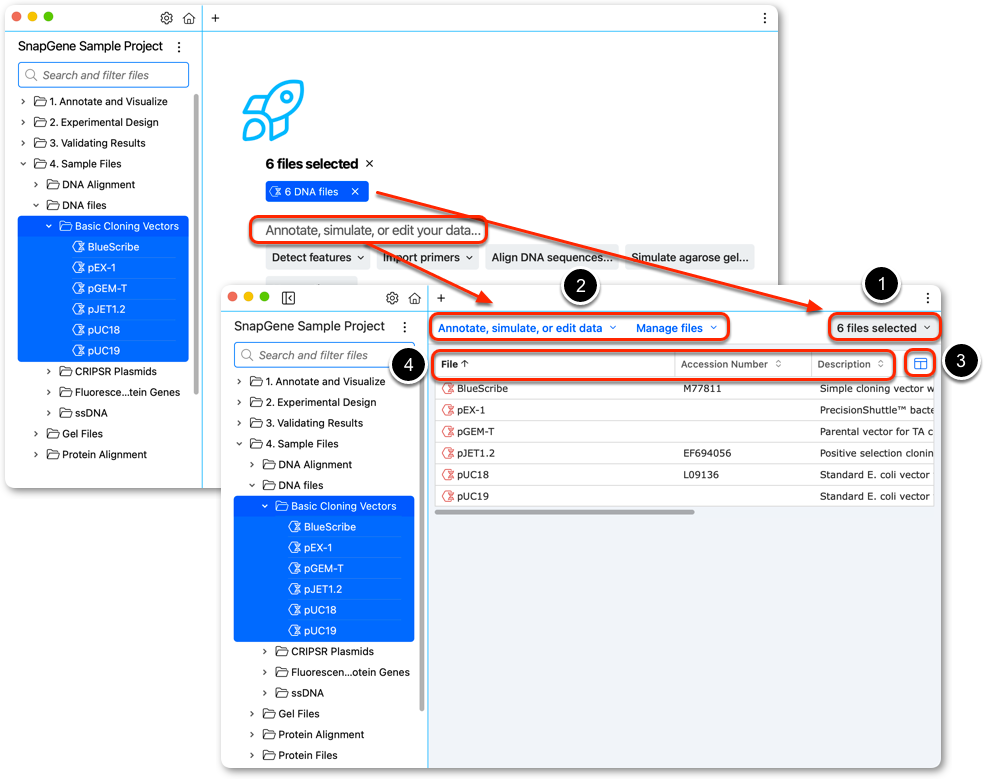Click accession number L09136

point(701,474)
